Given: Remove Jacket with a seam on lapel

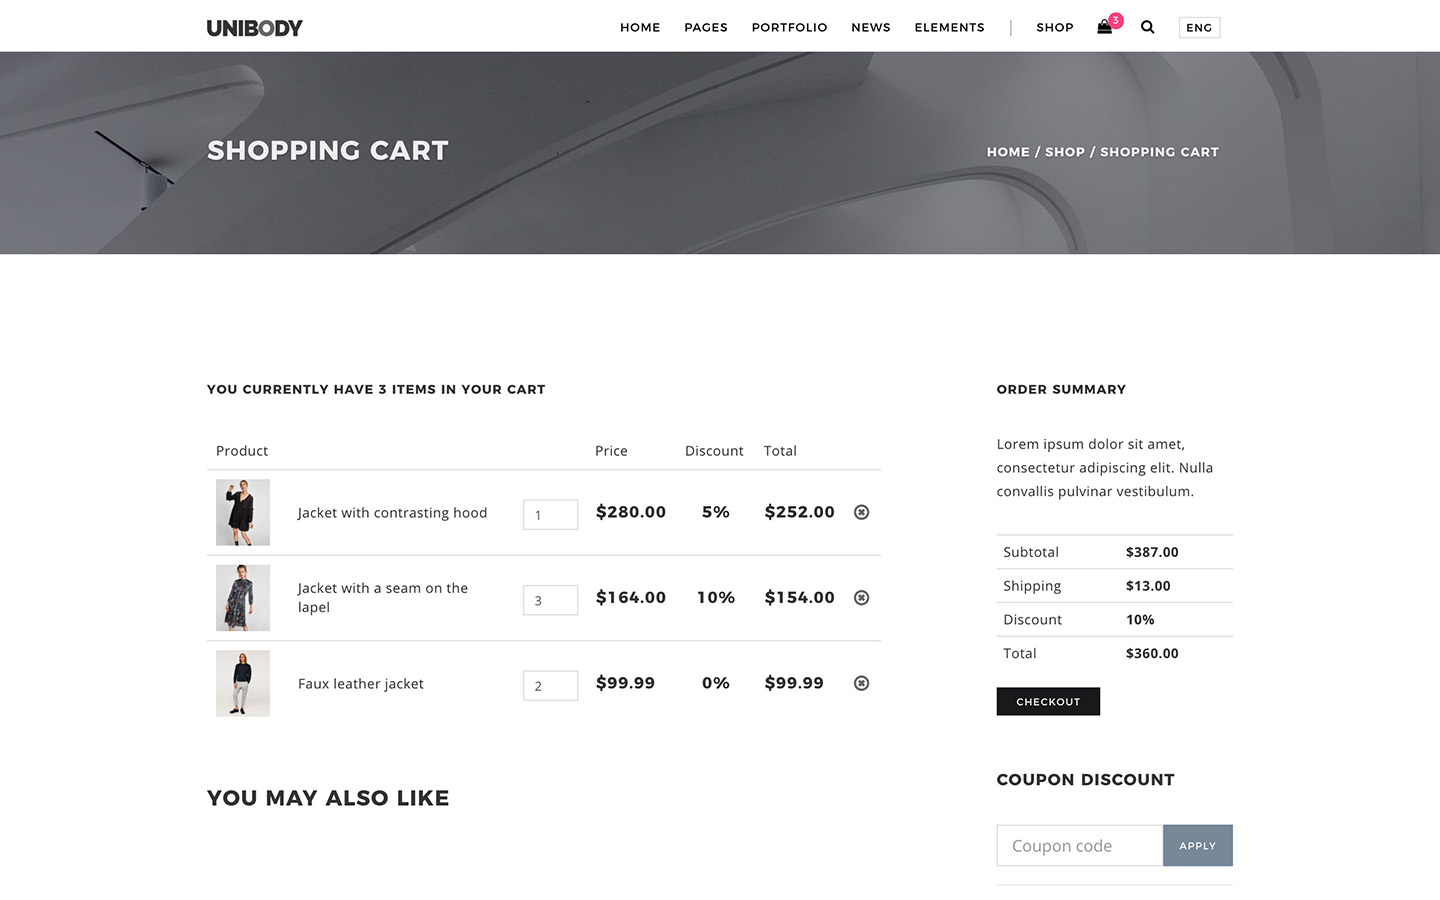Looking at the screenshot, I should click(861, 598).
